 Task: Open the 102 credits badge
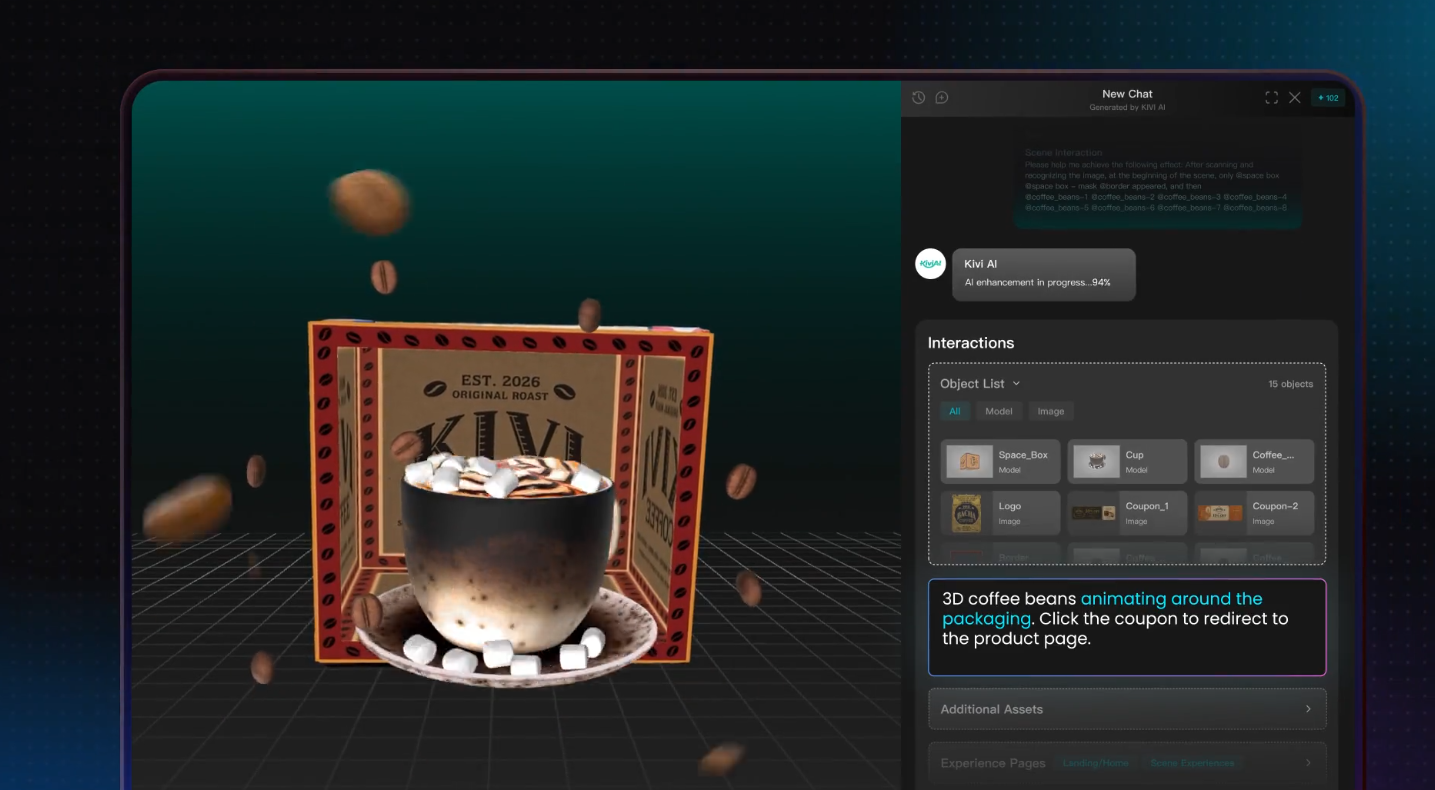[x=1328, y=97]
